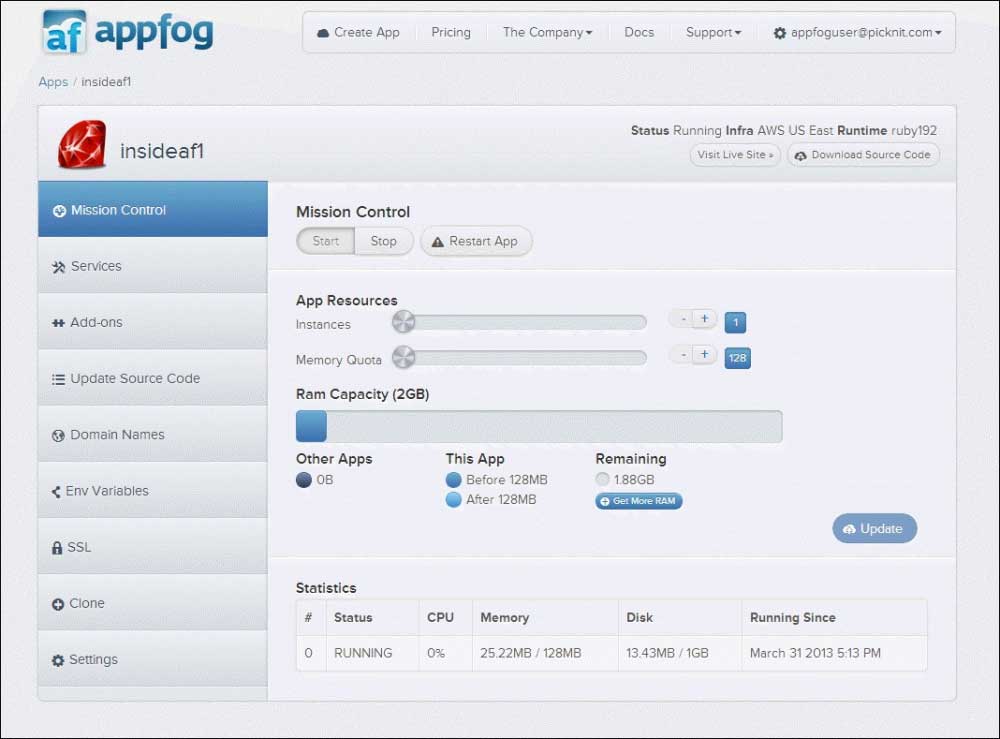Click Download Source Code button
Screen dimensions: 1000x739
pyautogui.click(x=864, y=155)
